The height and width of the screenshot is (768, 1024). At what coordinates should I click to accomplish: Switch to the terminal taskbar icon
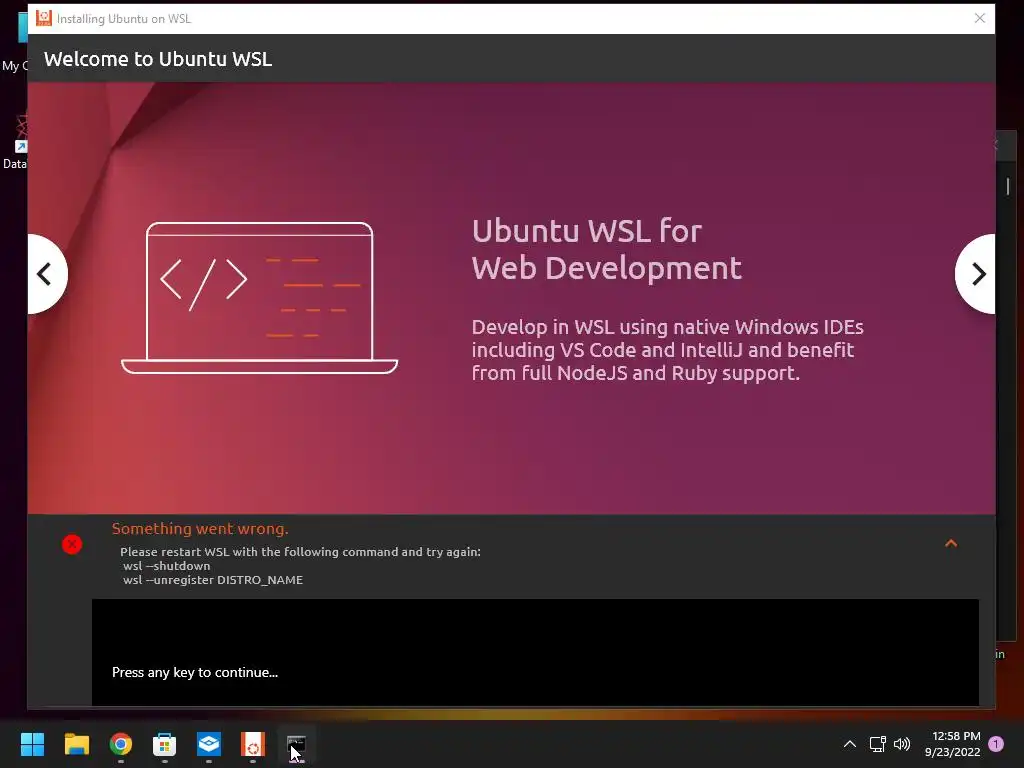pos(296,744)
